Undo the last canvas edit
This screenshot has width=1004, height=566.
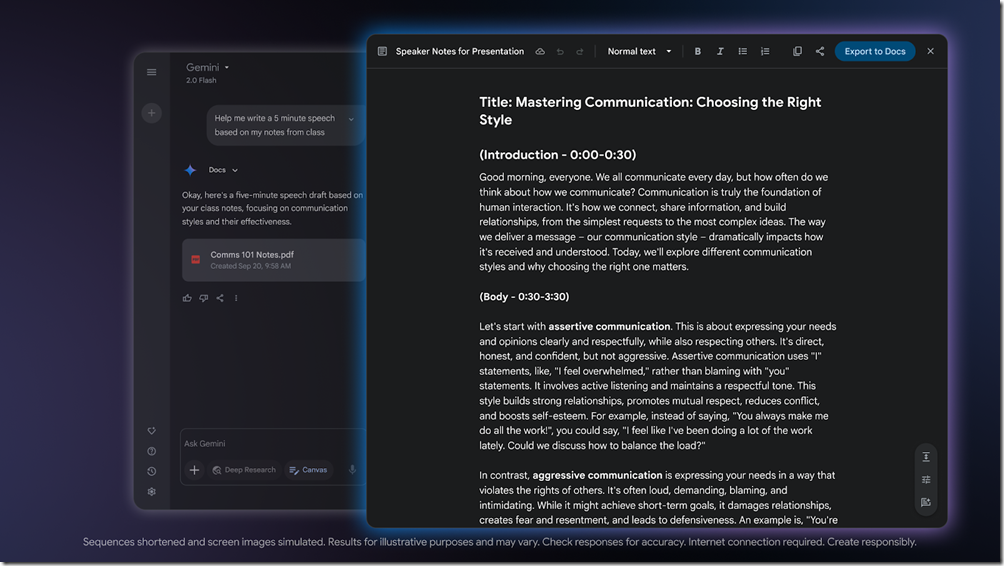560,51
